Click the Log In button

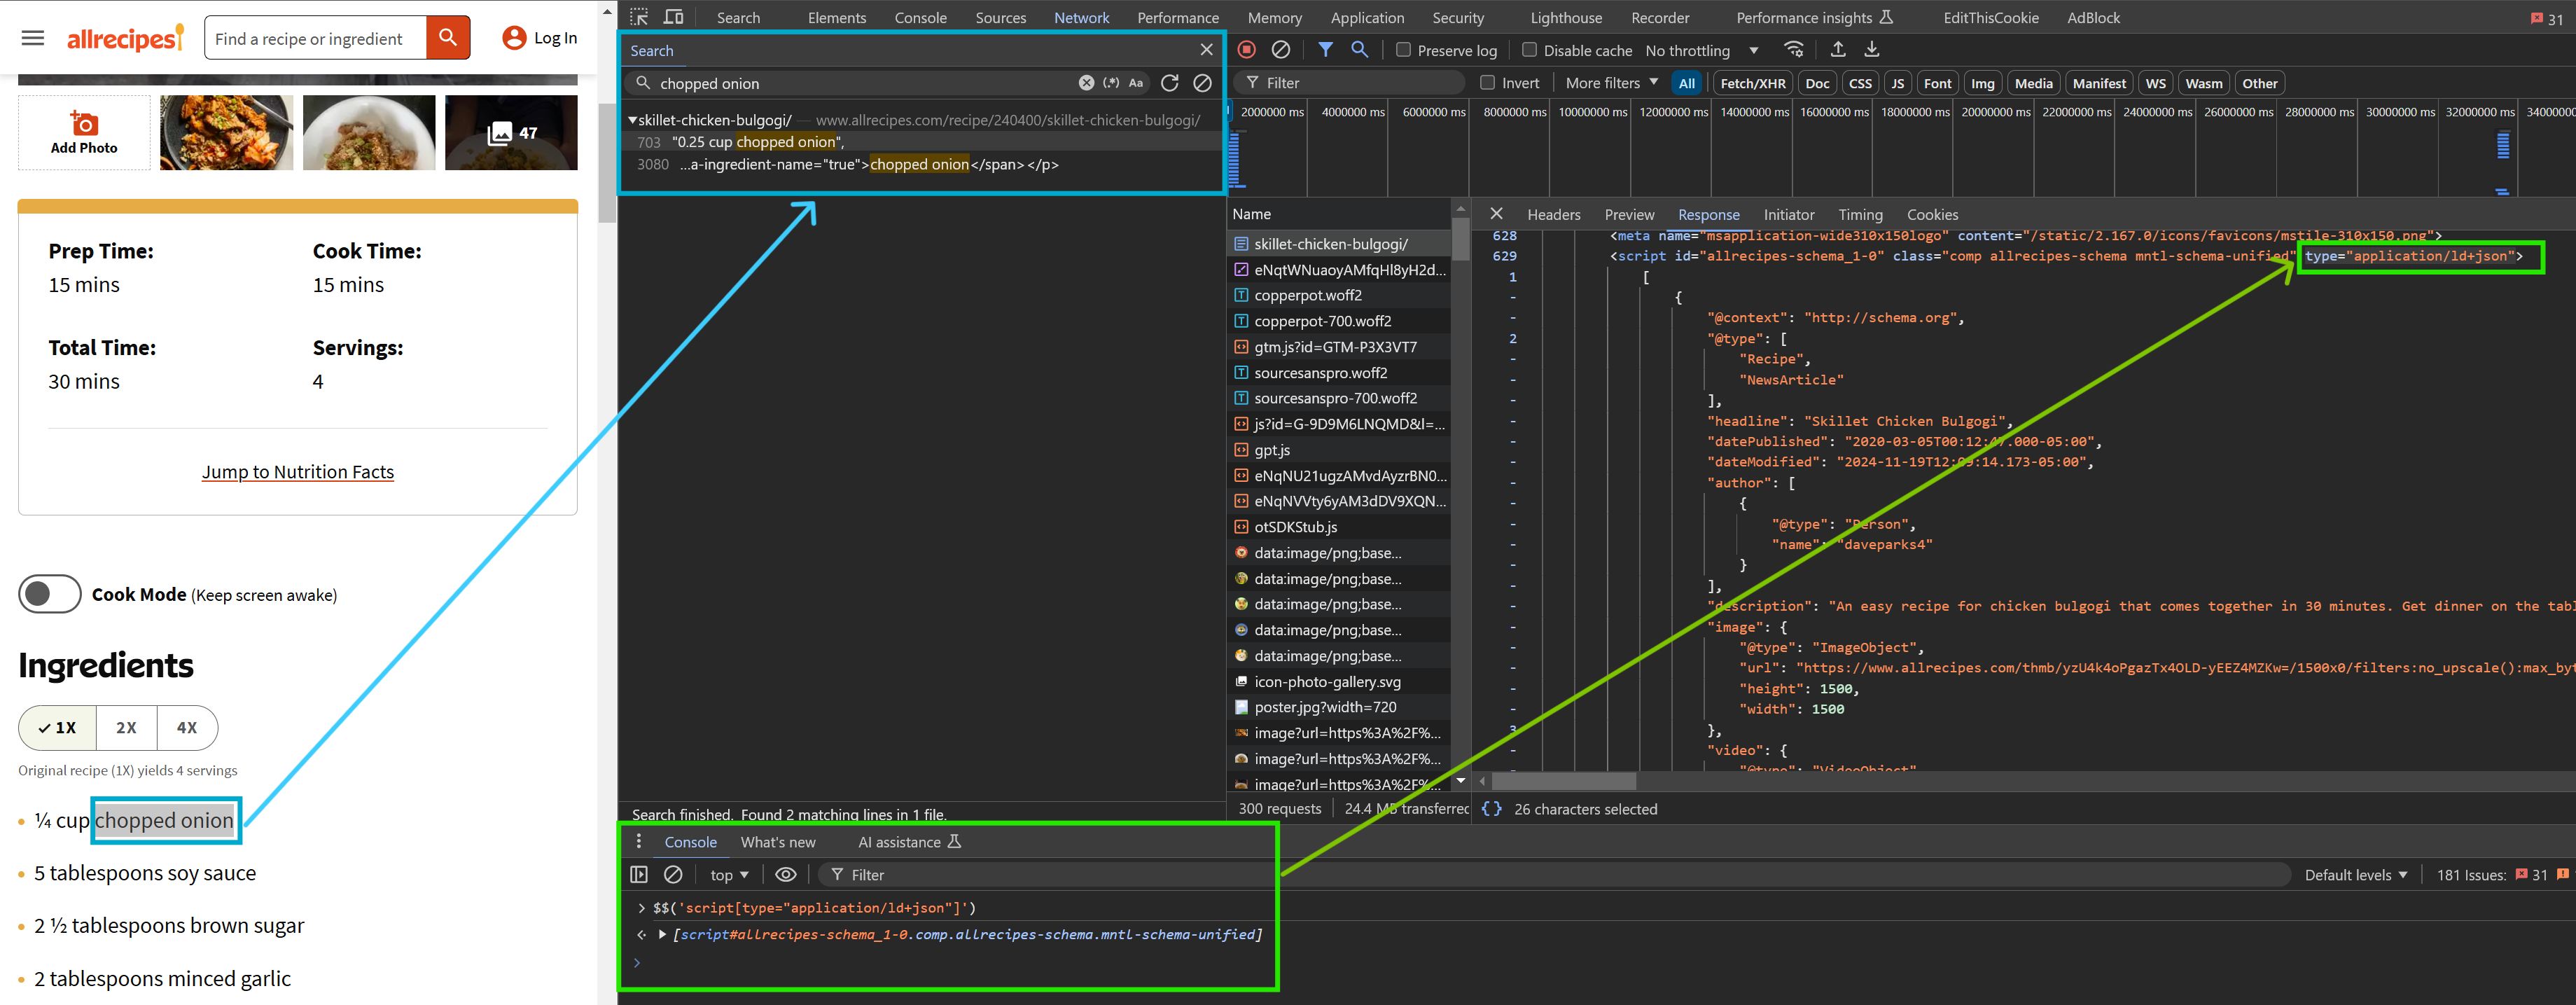pos(539,37)
